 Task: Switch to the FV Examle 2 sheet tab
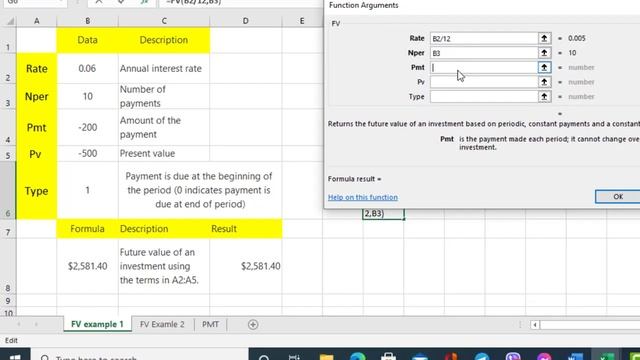click(x=162, y=324)
